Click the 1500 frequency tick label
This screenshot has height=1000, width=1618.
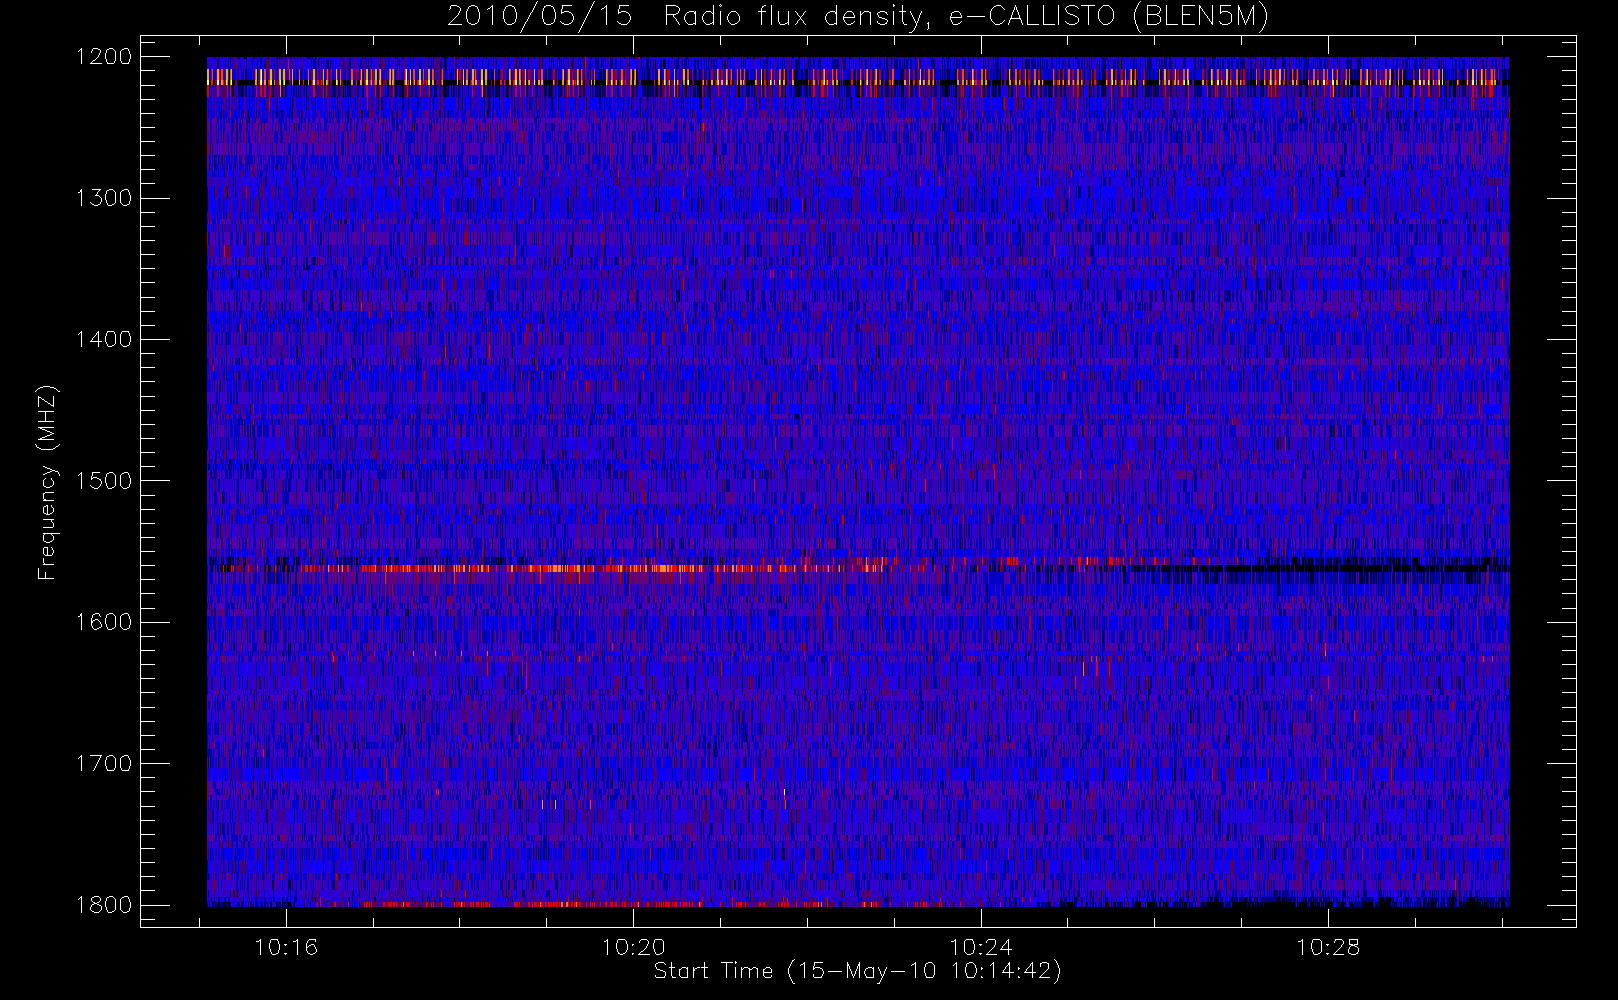click(104, 481)
